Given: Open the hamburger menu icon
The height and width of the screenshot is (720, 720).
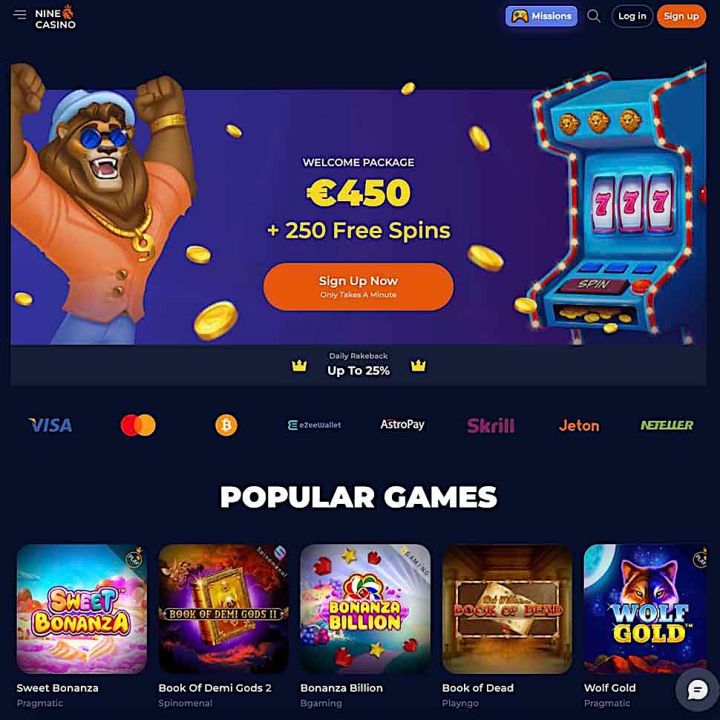Looking at the screenshot, I should [x=19, y=15].
